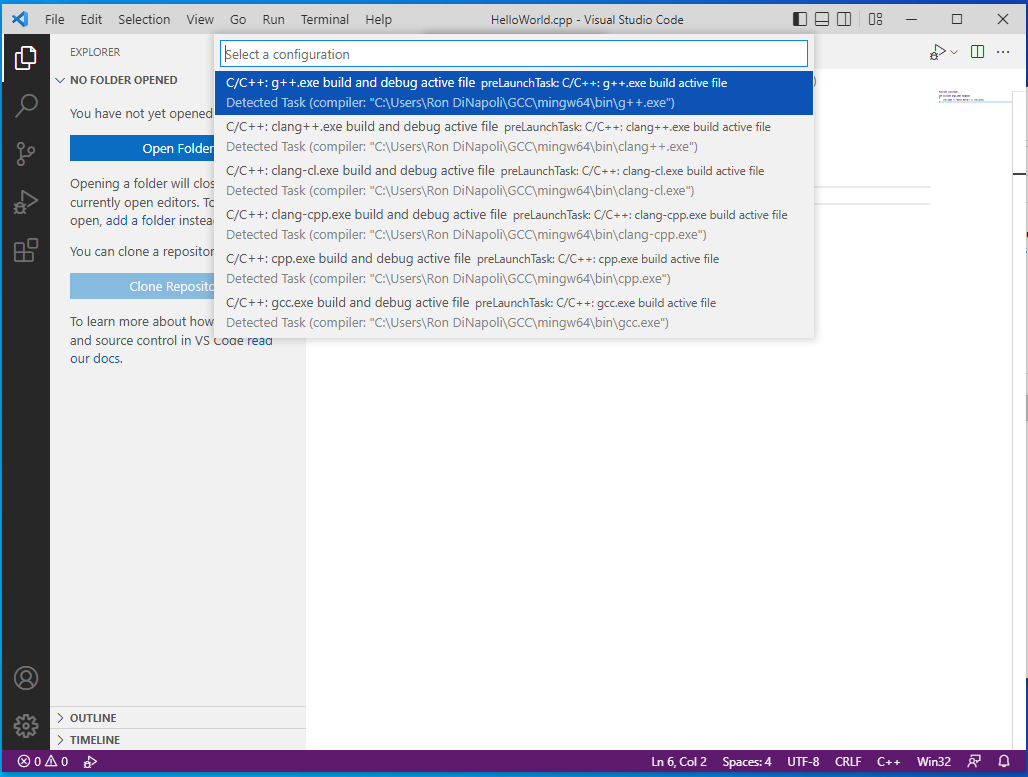The width and height of the screenshot is (1028, 777).
Task: Open the Terminal menu
Action: pos(325,19)
